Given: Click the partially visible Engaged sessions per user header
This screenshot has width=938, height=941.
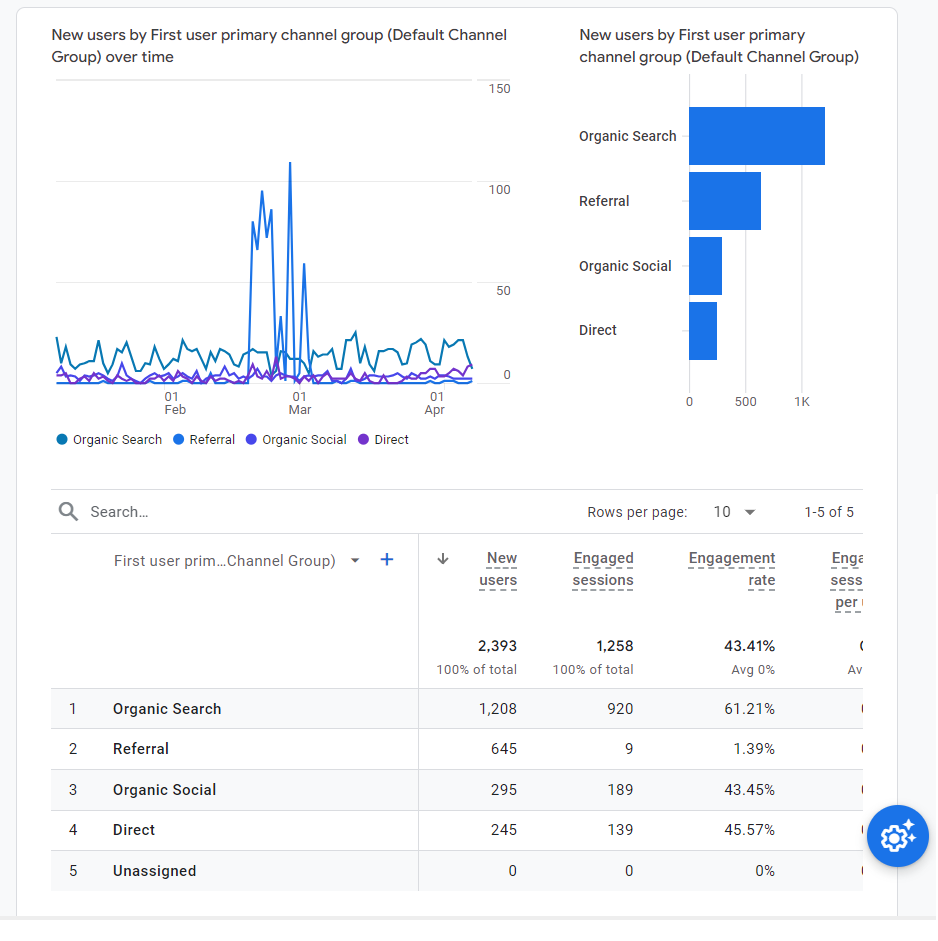Looking at the screenshot, I should click(847, 580).
